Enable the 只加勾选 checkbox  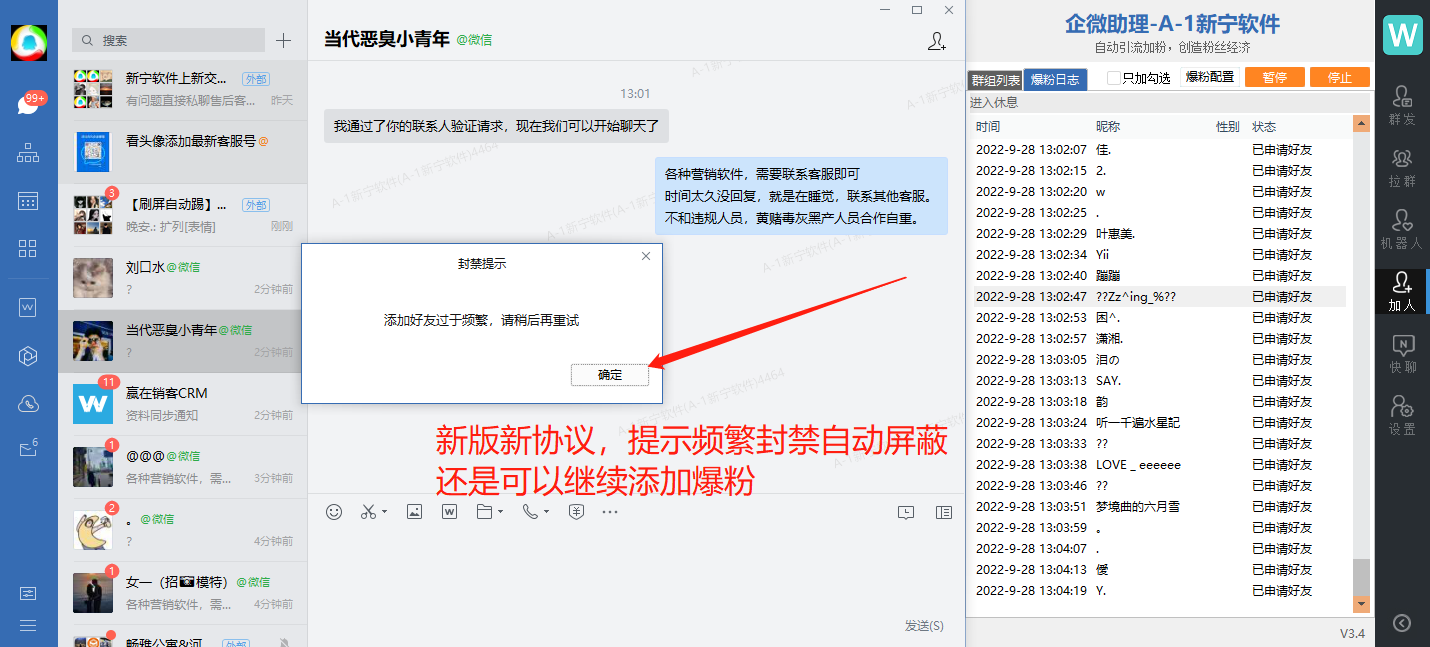click(x=1114, y=78)
